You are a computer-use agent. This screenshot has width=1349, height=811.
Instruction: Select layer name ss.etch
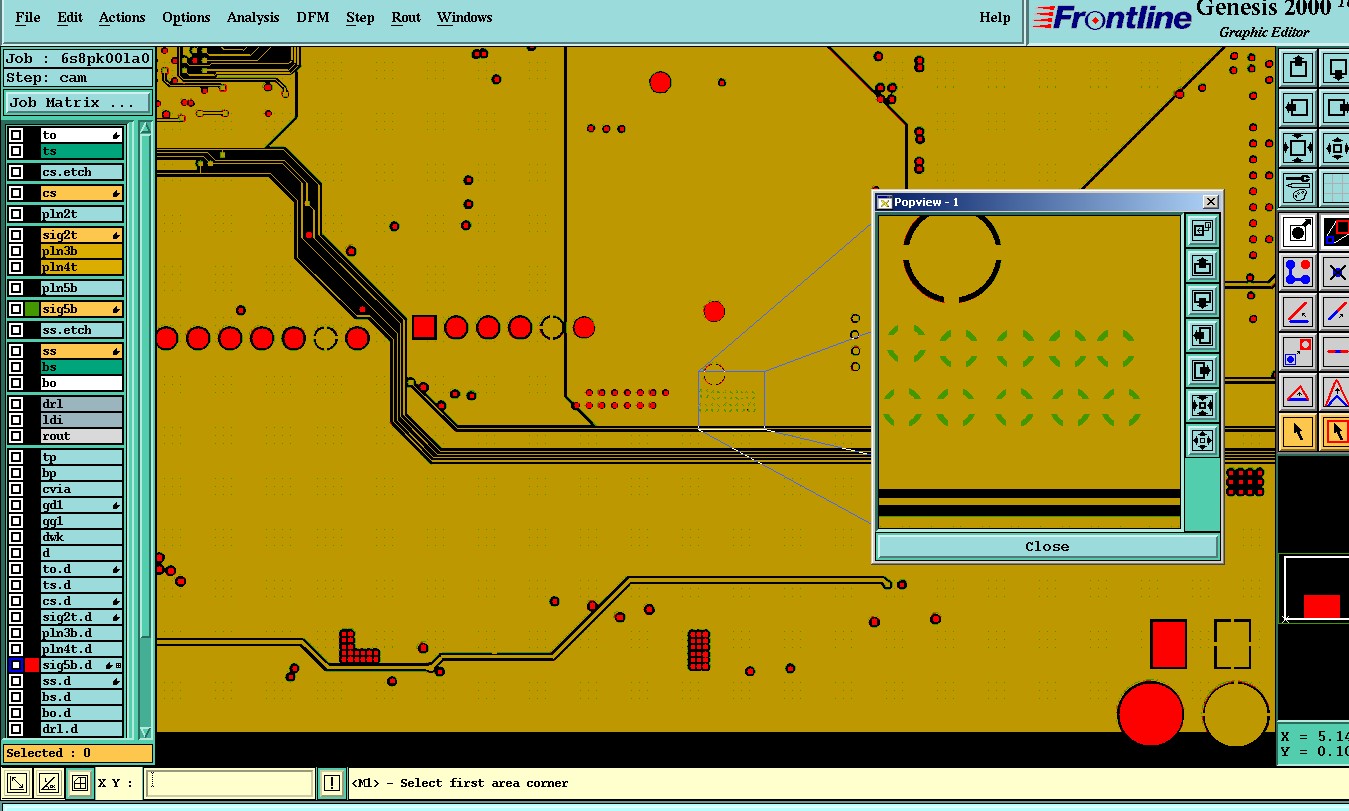coord(82,330)
